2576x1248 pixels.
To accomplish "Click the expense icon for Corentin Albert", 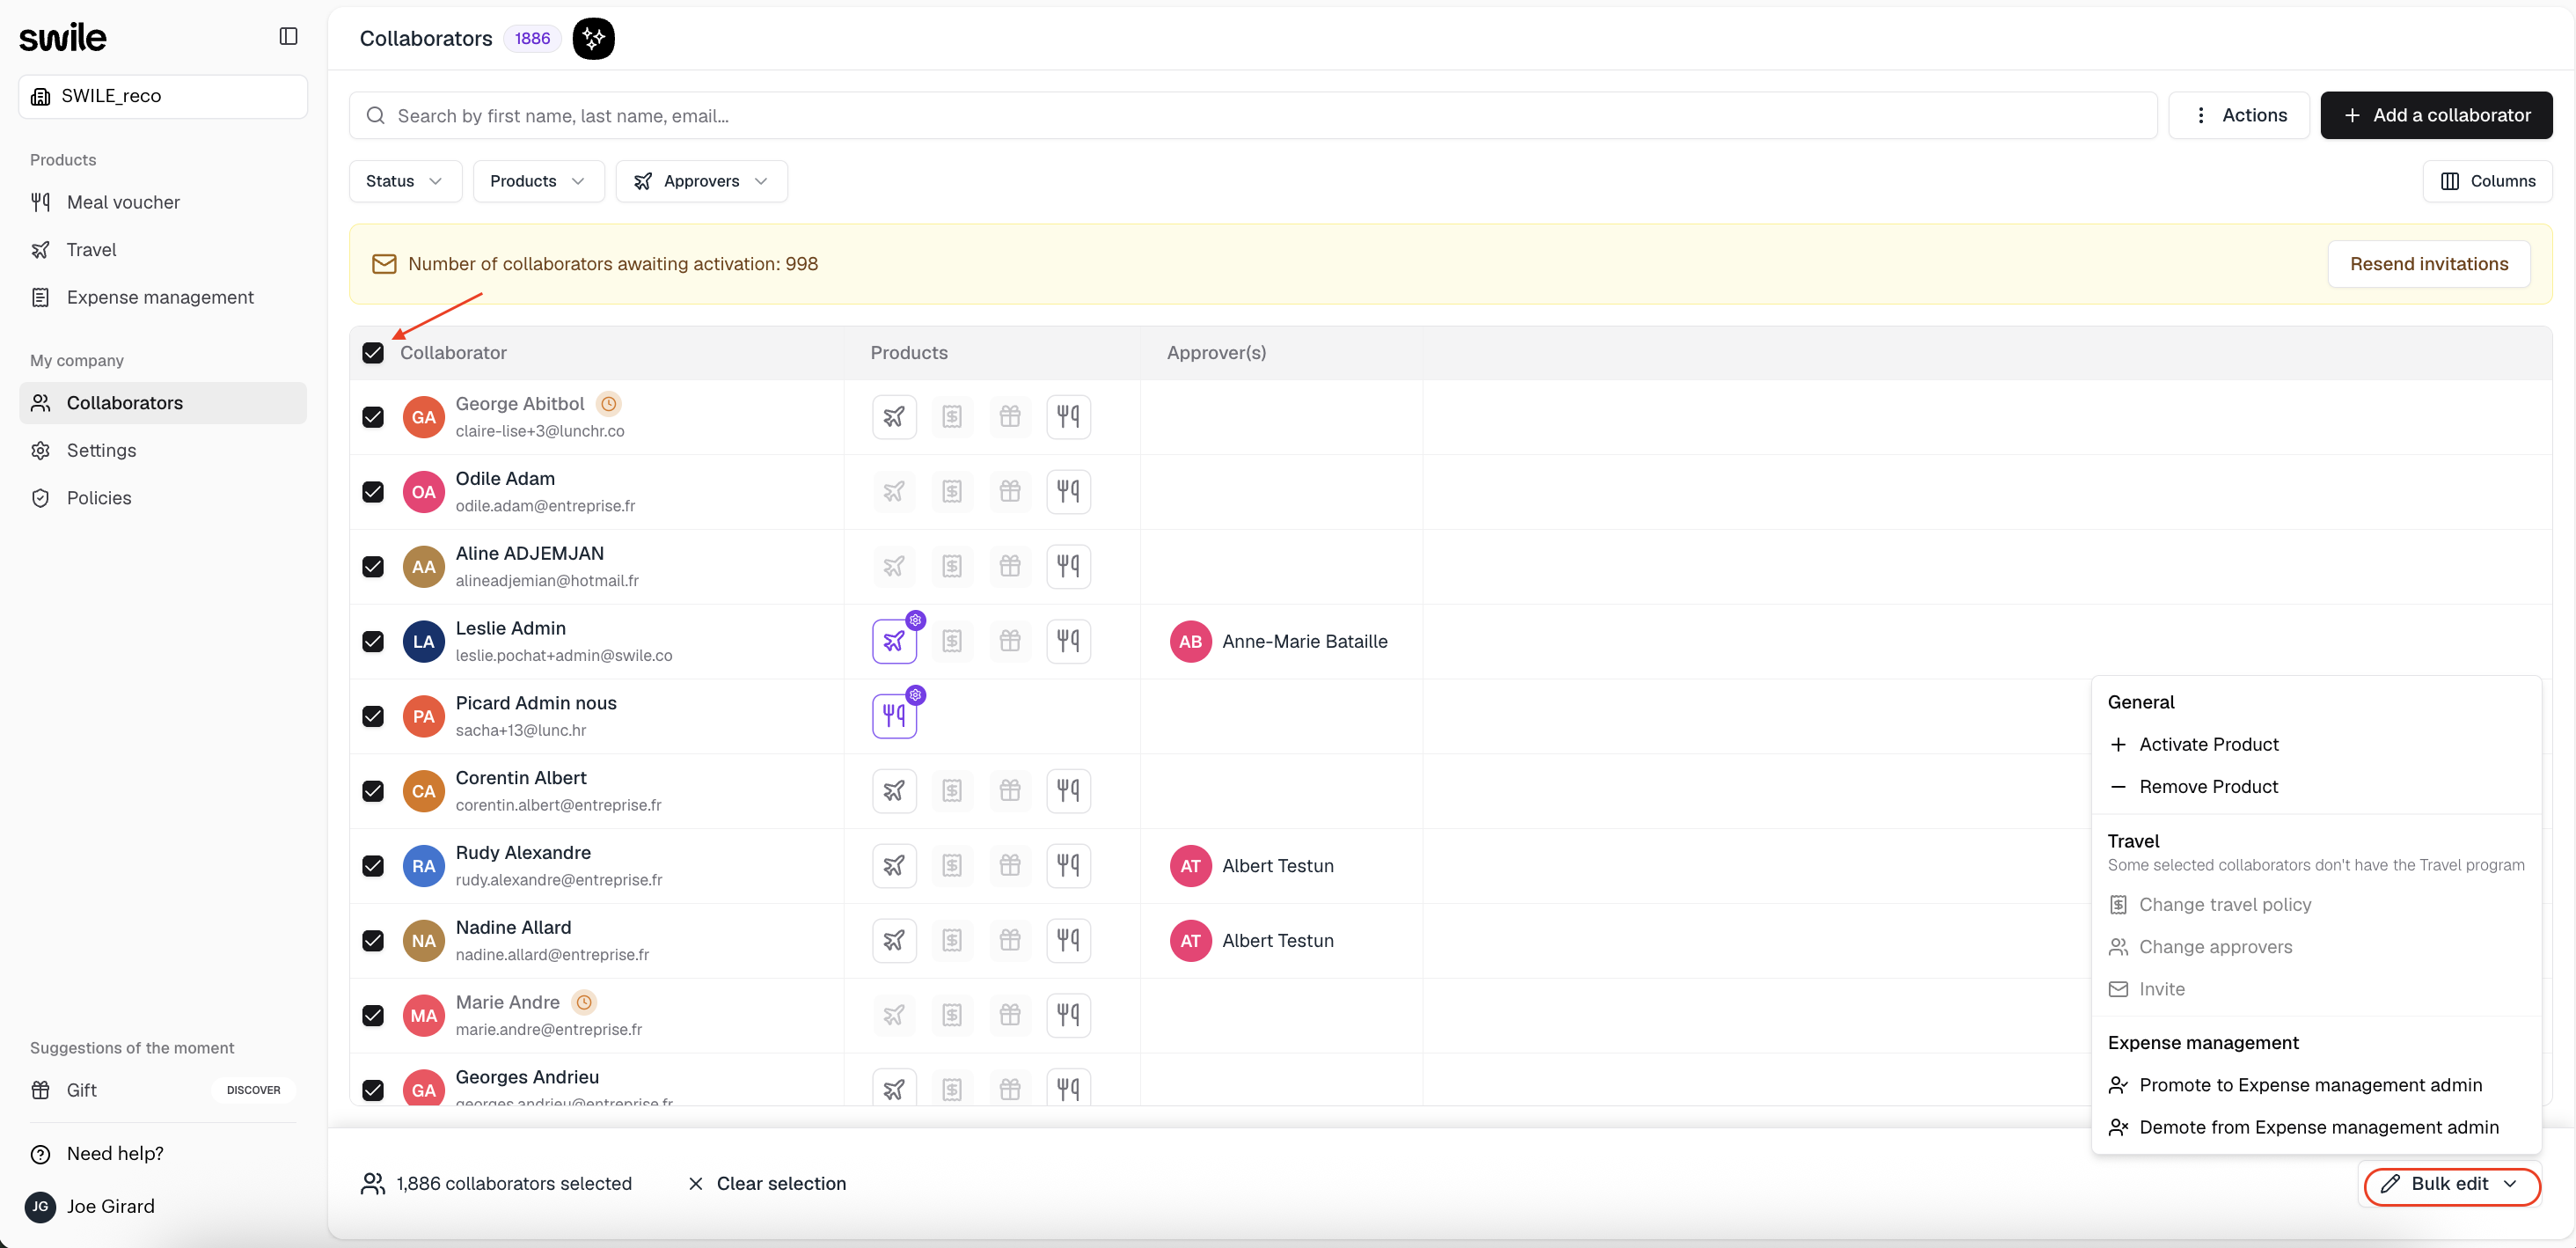I will [952, 790].
